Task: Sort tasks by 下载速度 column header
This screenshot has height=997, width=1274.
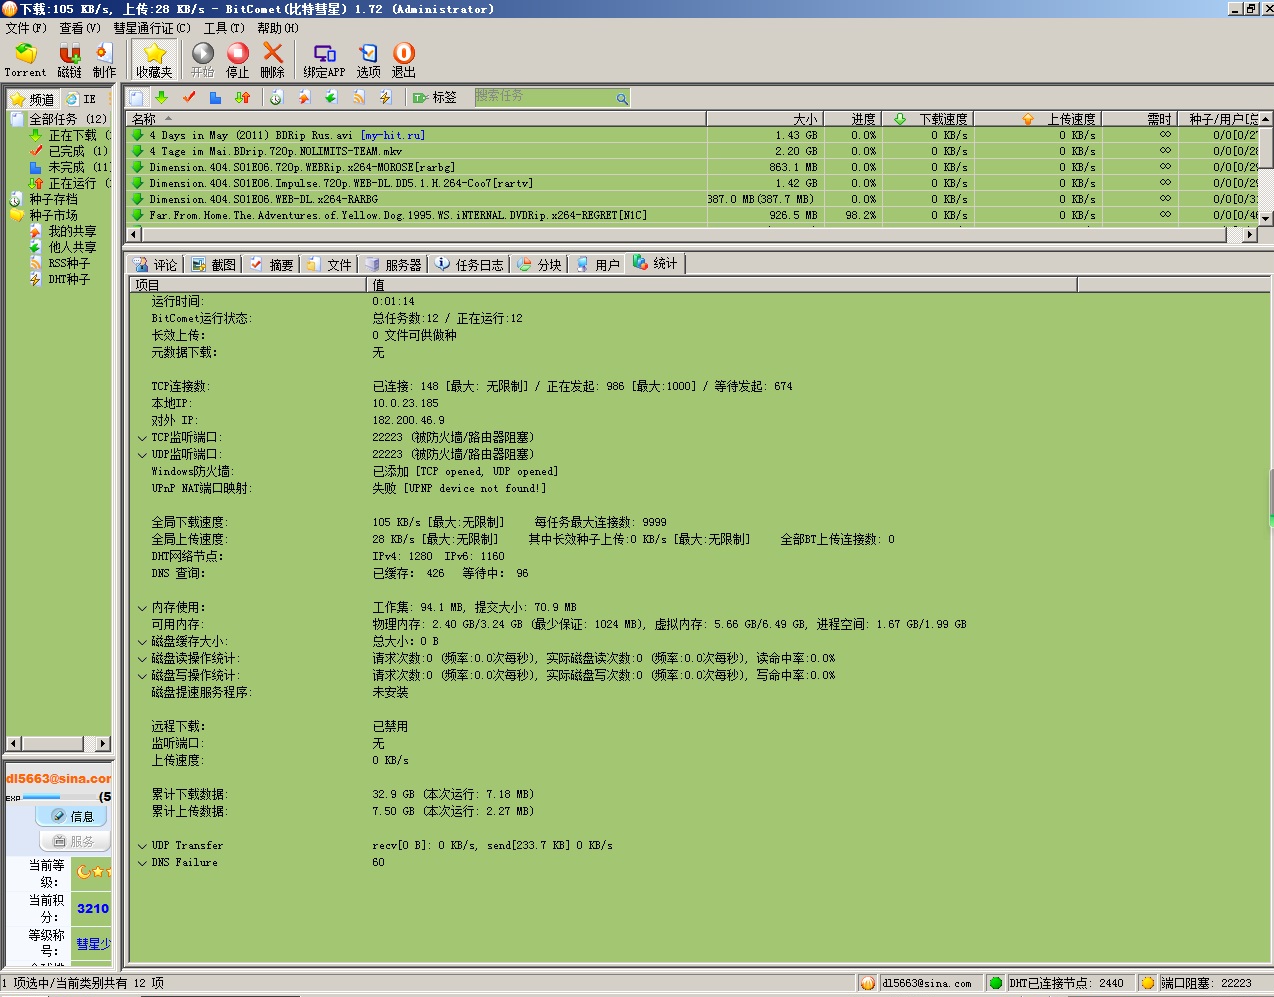Action: 931,119
